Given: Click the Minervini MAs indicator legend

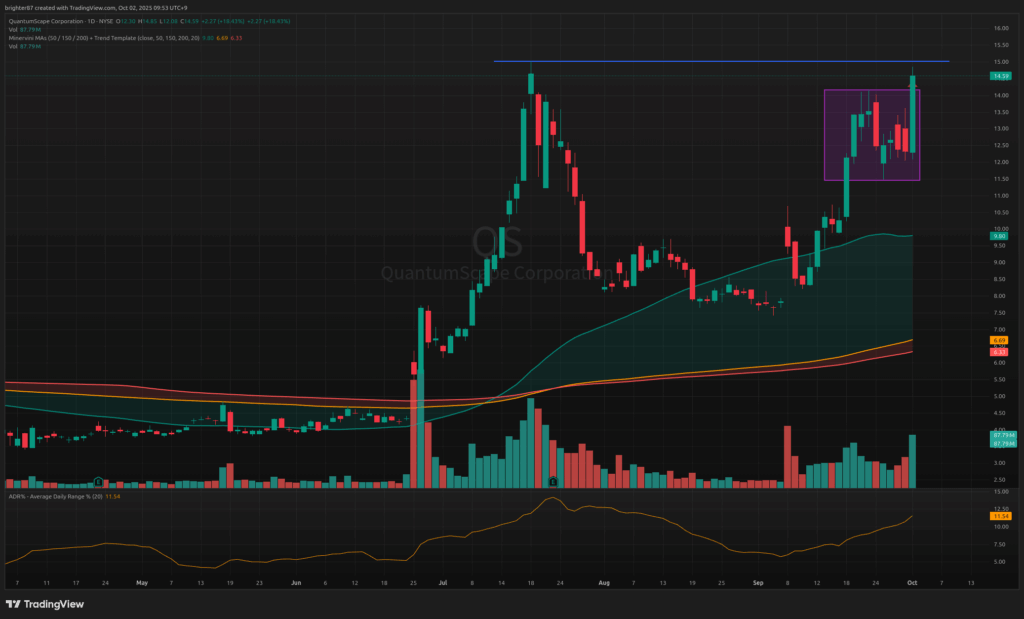Looking at the screenshot, I should tap(100, 38).
